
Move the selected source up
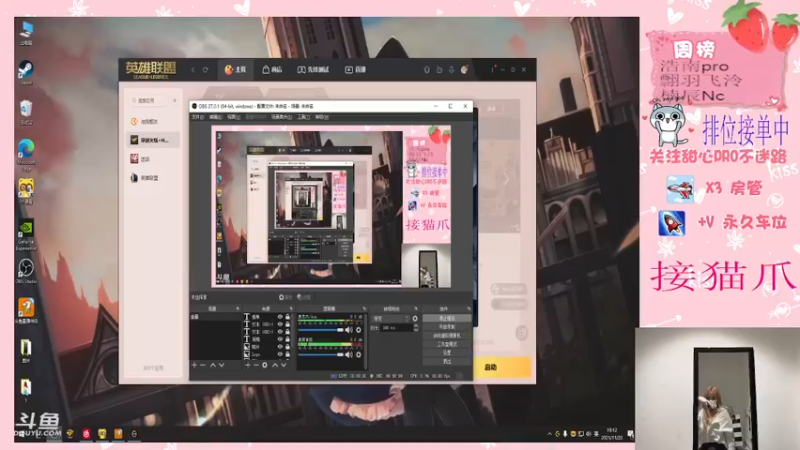(x=275, y=365)
